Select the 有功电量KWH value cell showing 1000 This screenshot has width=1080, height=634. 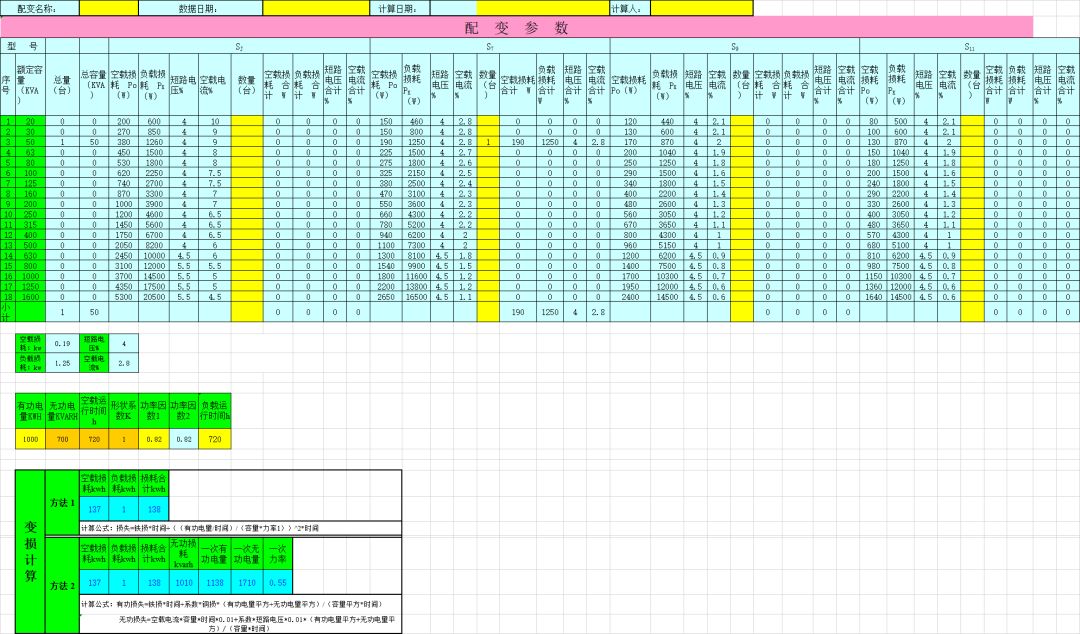pyautogui.click(x=30, y=439)
